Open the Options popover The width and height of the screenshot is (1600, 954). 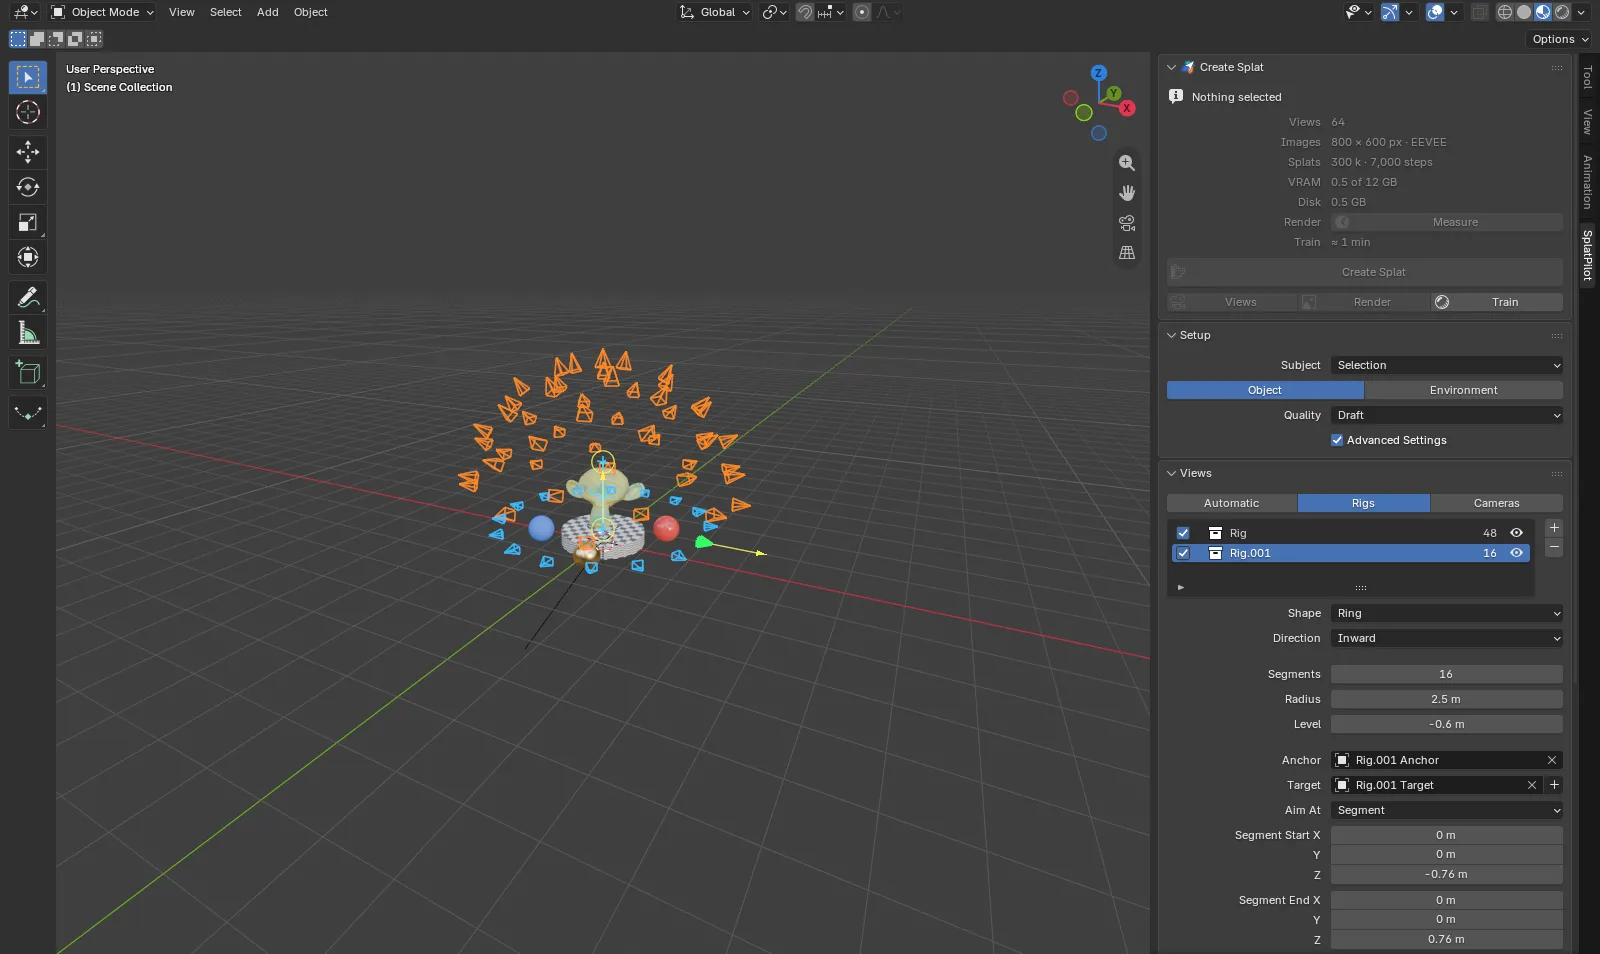pyautogui.click(x=1559, y=39)
